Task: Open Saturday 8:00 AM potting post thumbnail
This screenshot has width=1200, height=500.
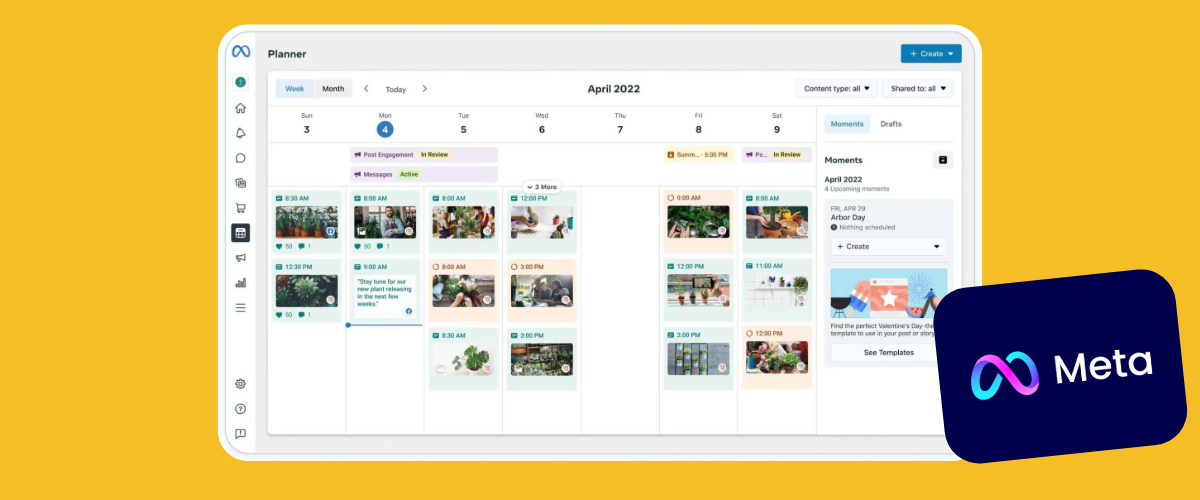Action: click(x=777, y=222)
